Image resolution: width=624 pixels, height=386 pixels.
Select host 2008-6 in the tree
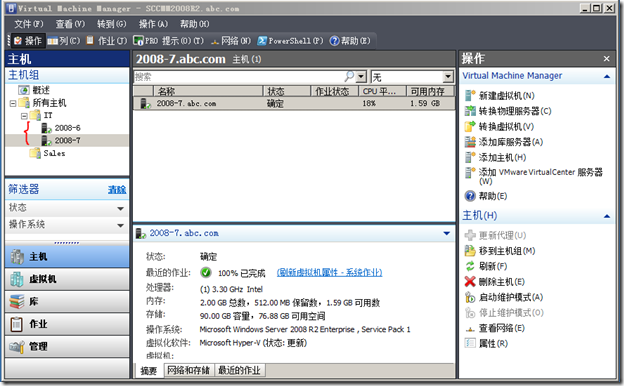coord(61,128)
